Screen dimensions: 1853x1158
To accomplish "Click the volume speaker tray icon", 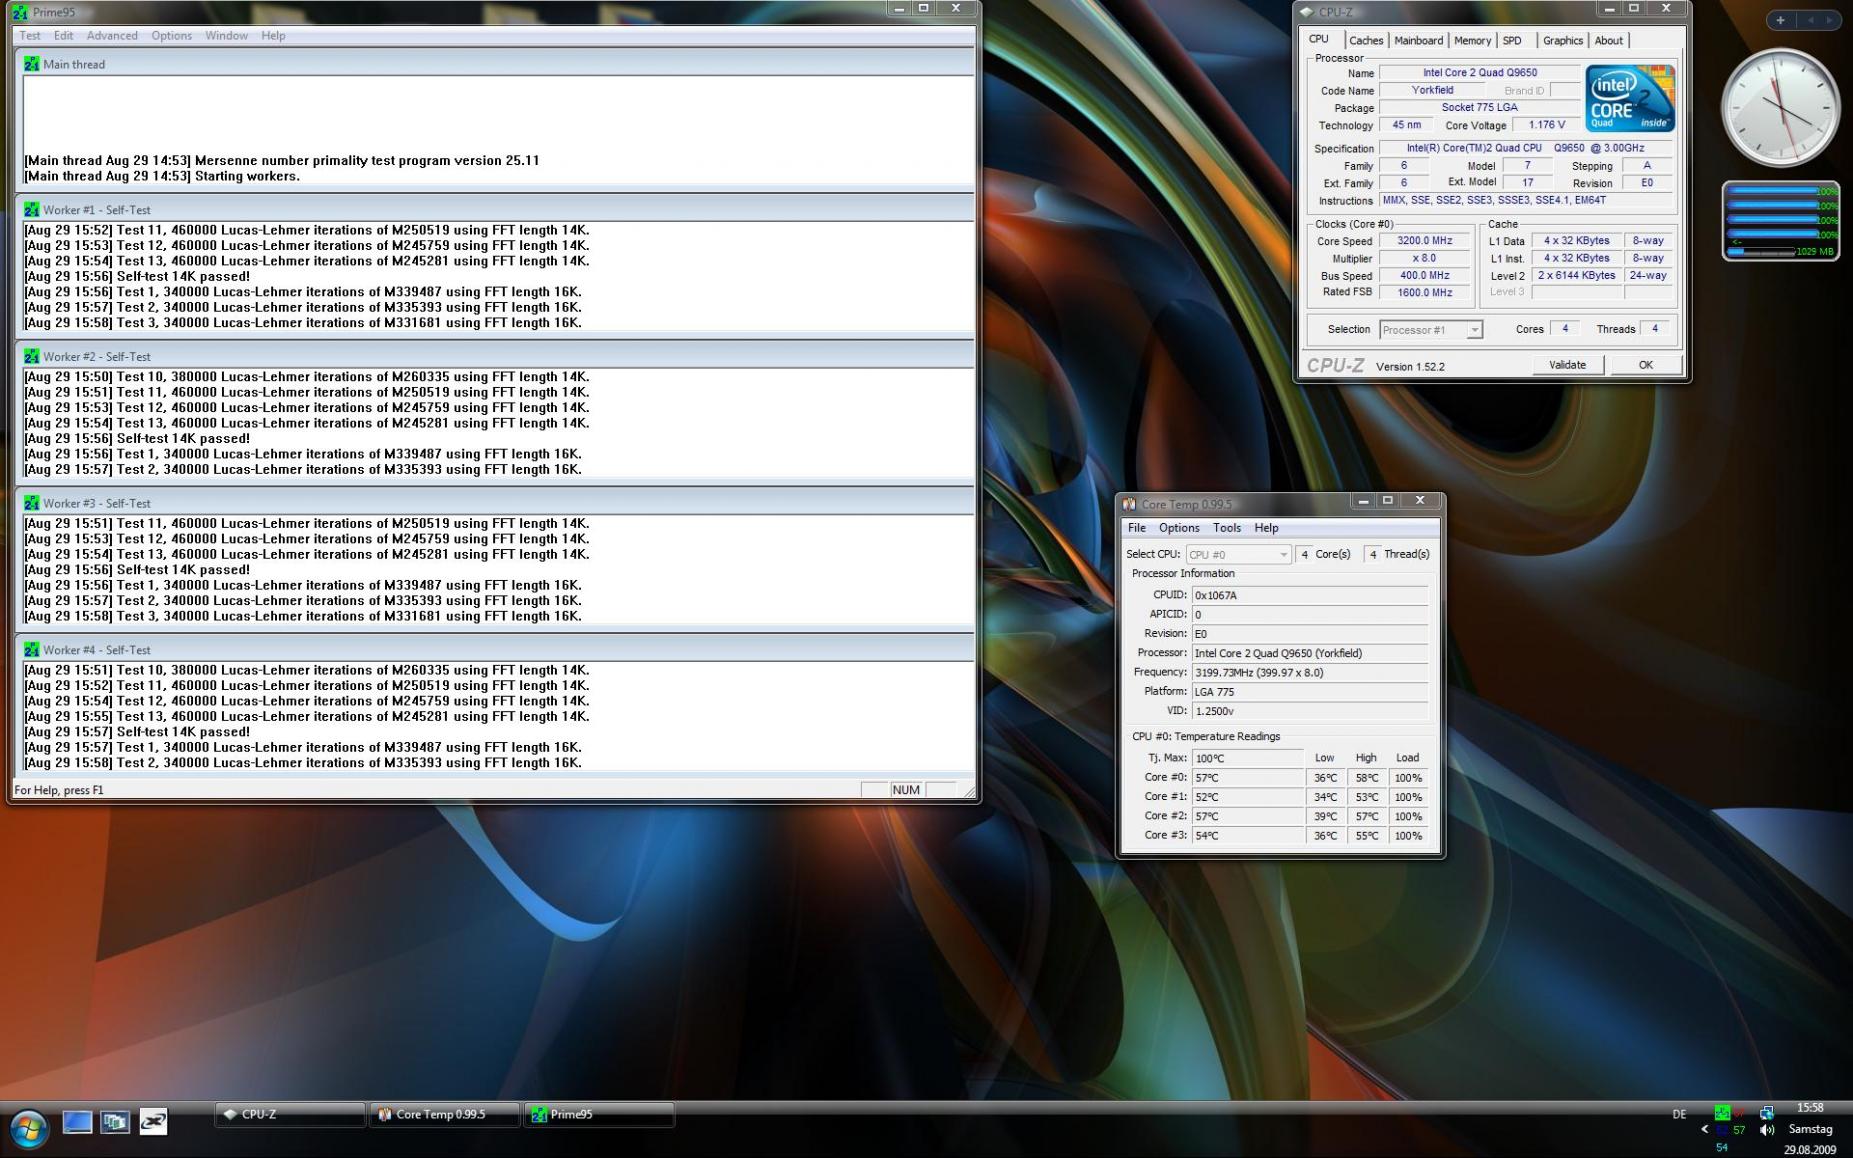I will pos(1767,1130).
